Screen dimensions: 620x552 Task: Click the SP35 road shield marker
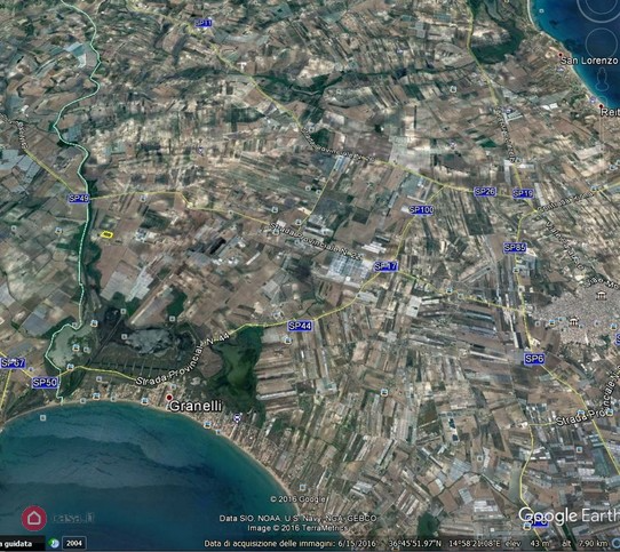pos(515,247)
